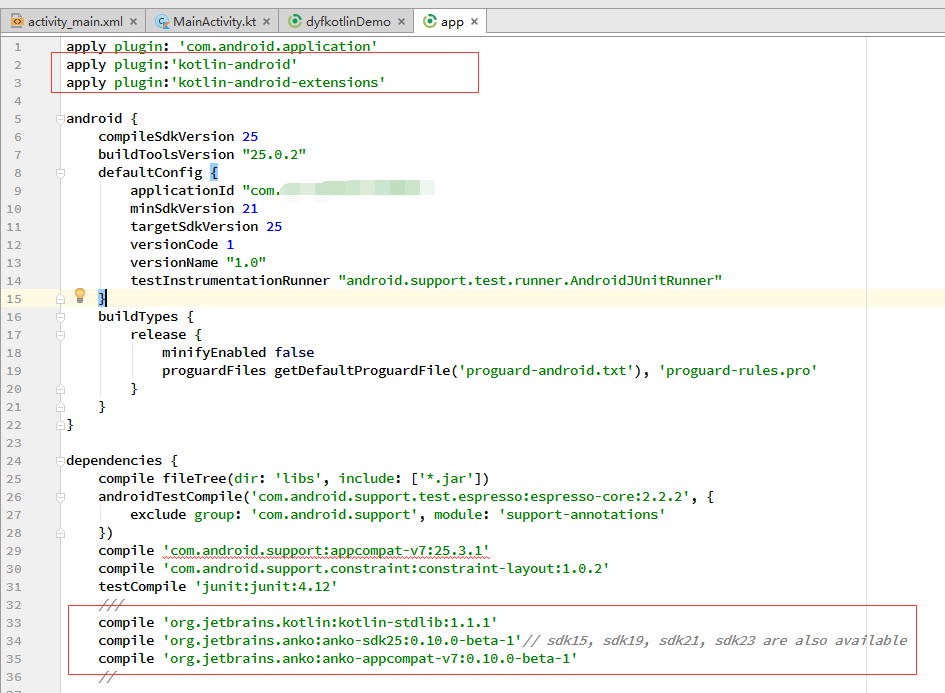This screenshot has height=693, width=945.
Task: Collapse the android block fold marker
Action: coord(60,119)
